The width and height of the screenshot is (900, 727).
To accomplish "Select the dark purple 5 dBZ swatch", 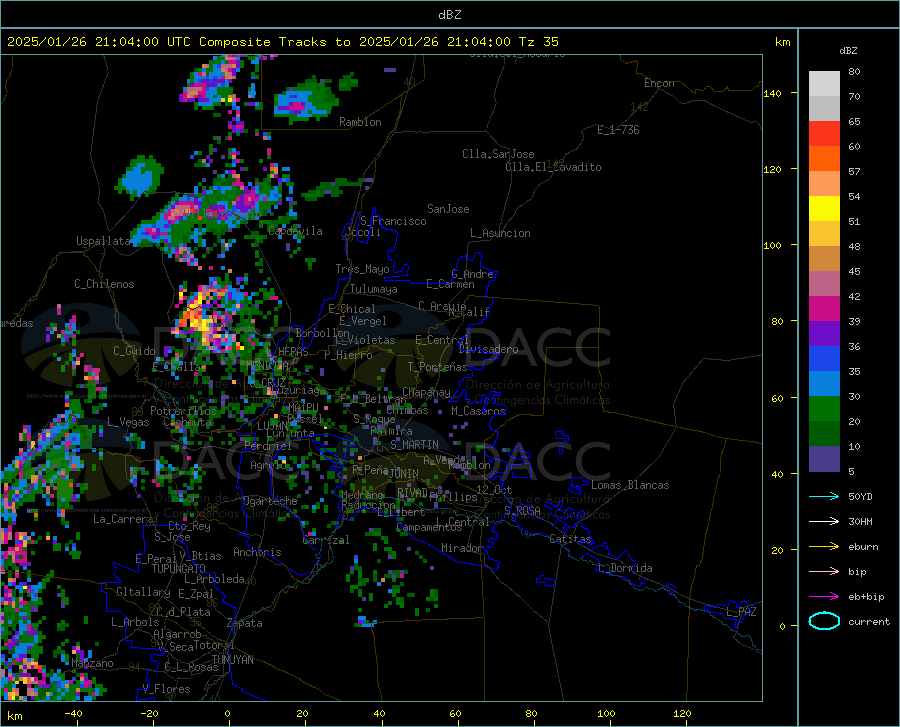I will point(824,459).
